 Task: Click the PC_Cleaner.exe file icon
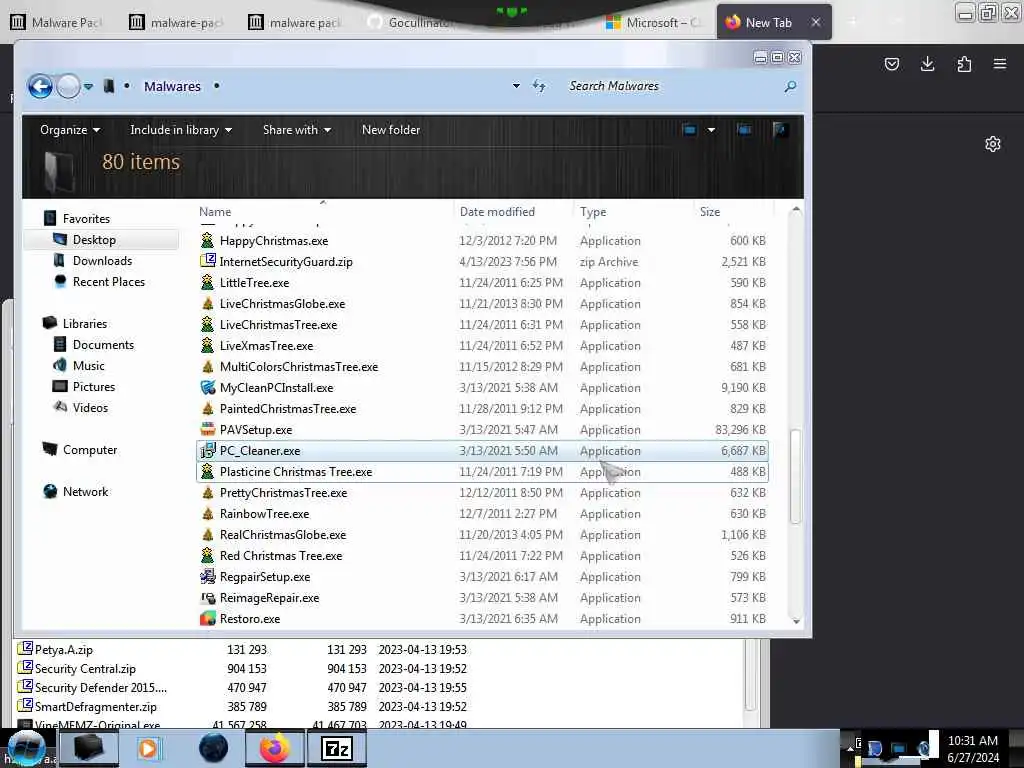click(x=208, y=451)
